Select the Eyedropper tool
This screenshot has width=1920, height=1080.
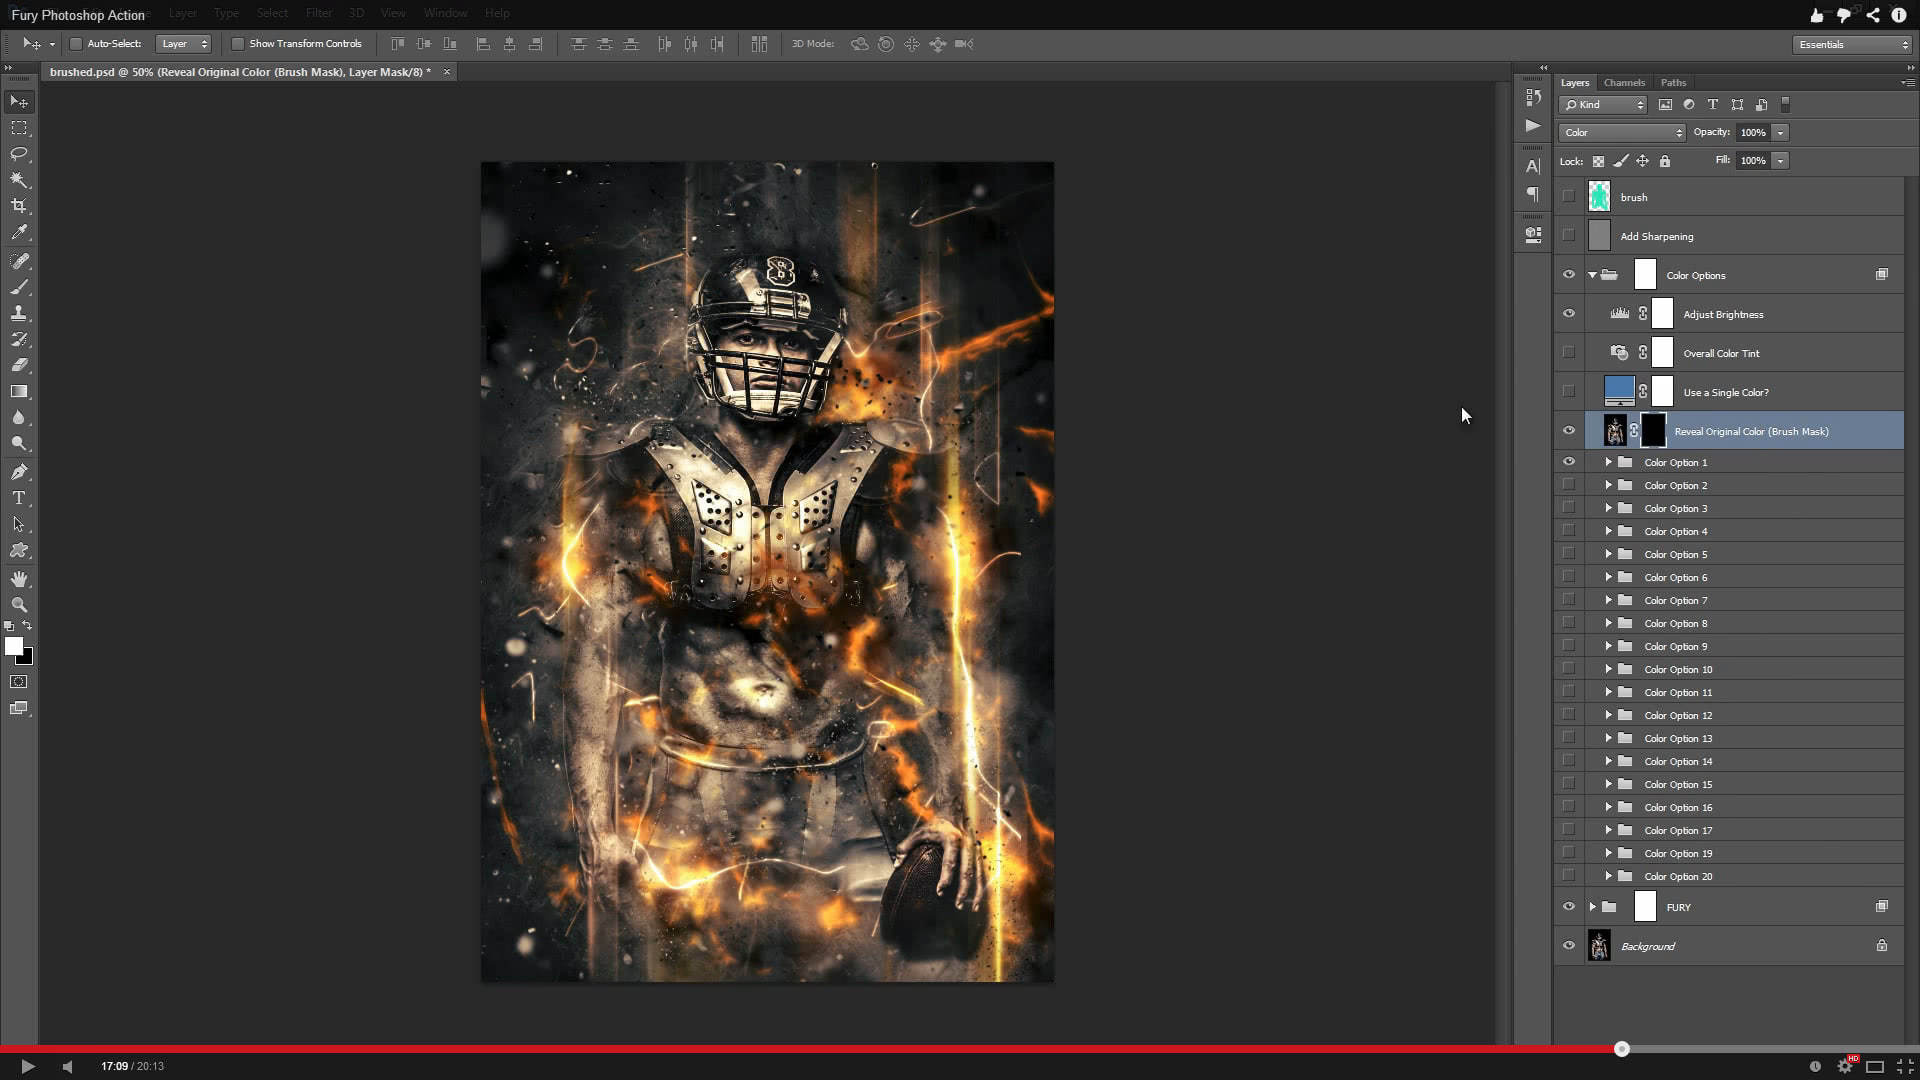pyautogui.click(x=19, y=232)
